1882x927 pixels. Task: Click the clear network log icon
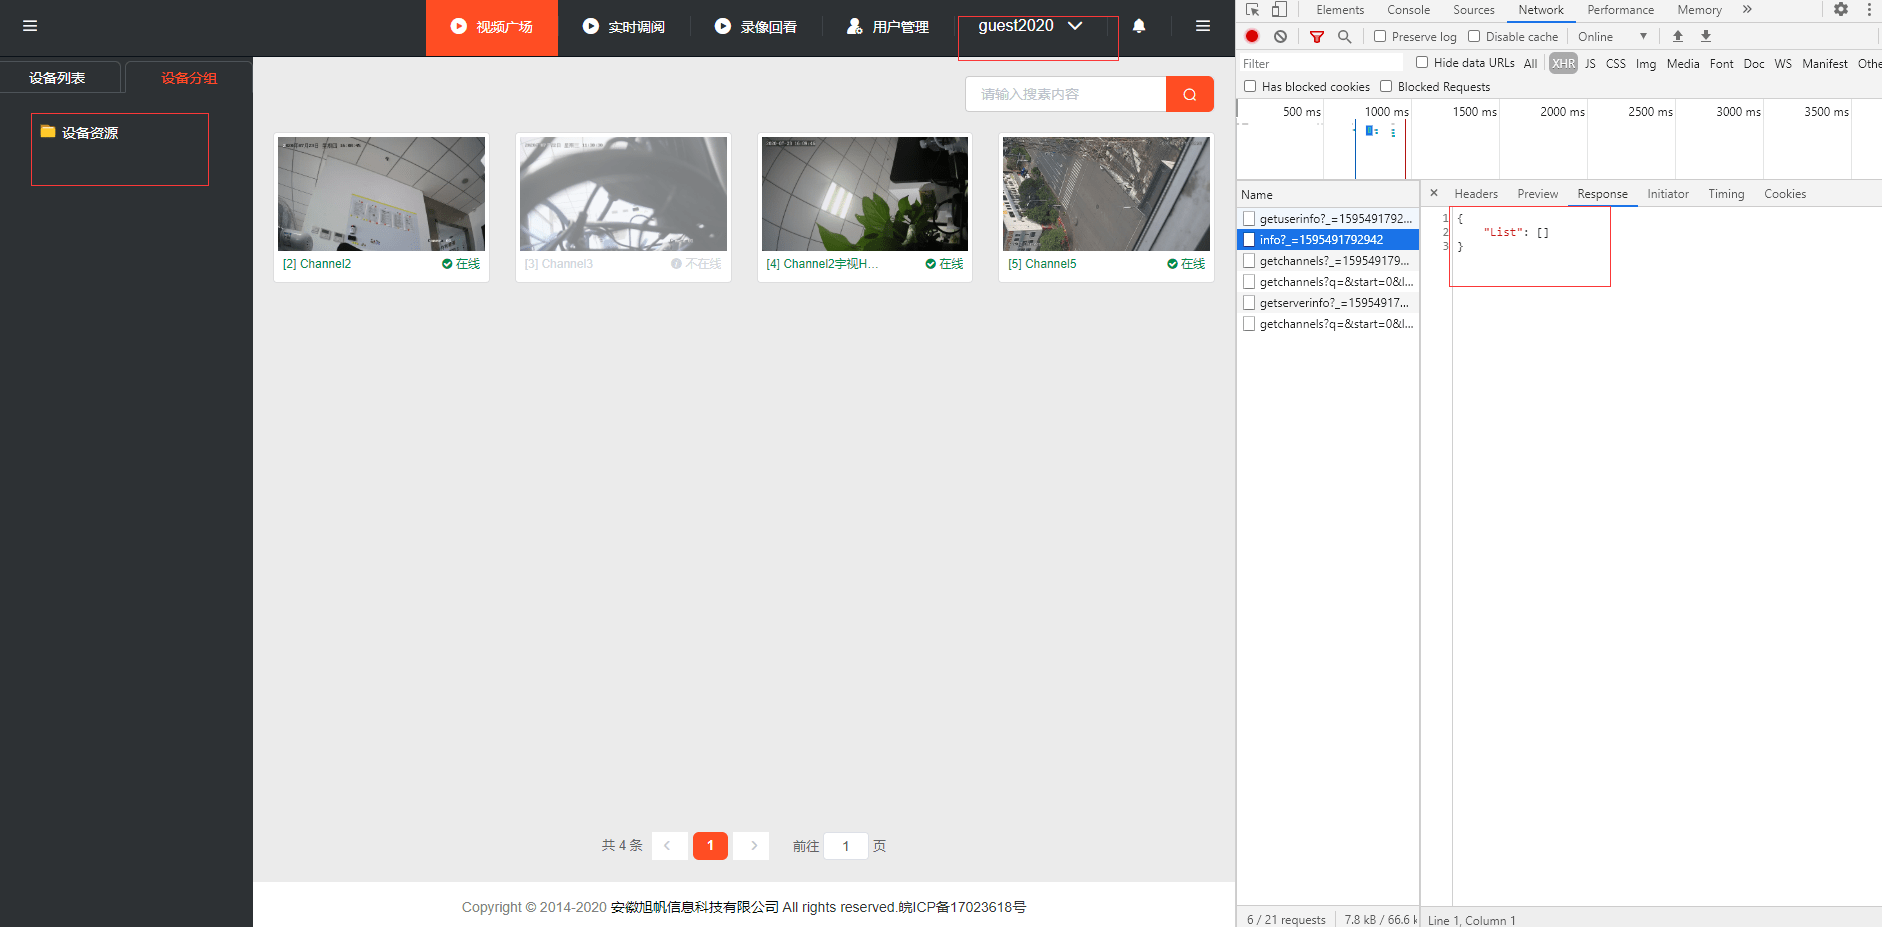[x=1281, y=36]
